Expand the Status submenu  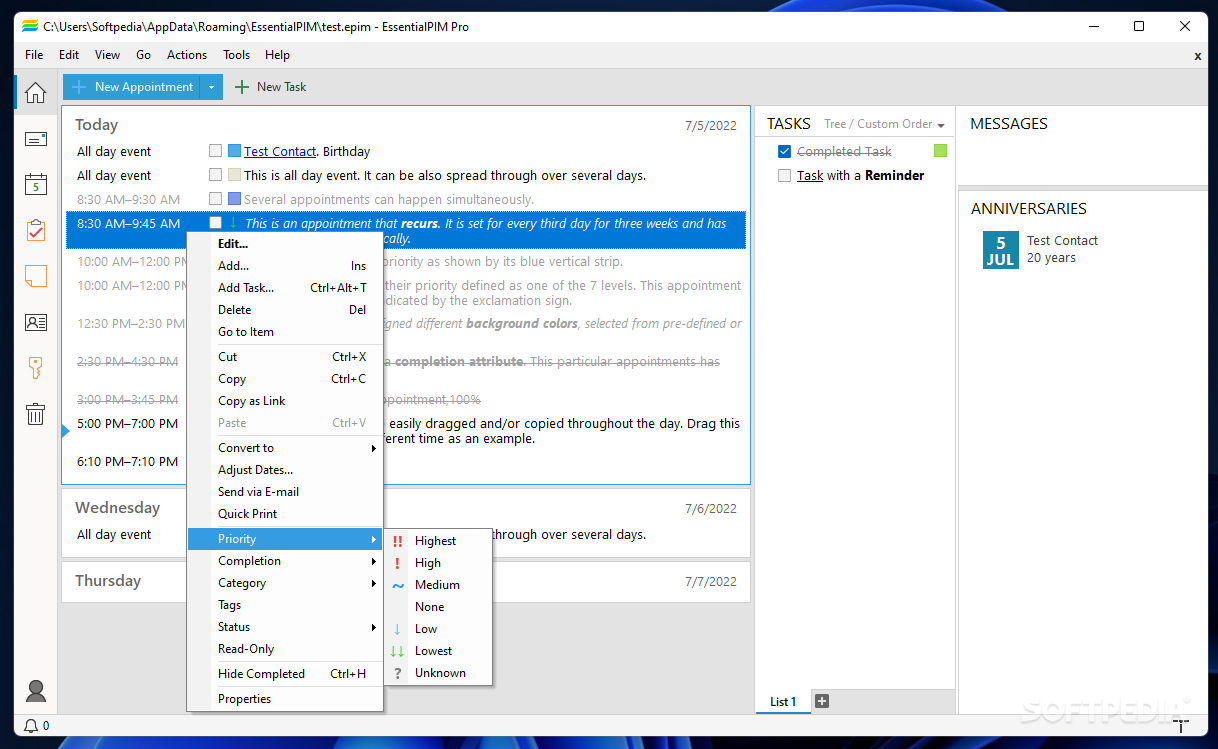pos(285,627)
